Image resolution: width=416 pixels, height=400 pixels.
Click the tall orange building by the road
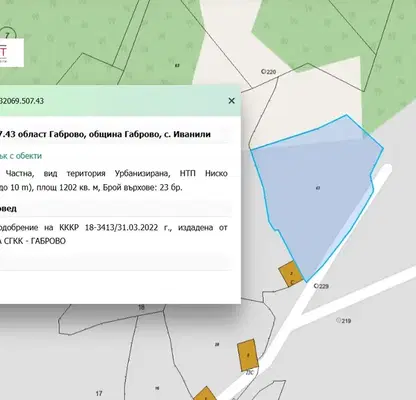pos(248,355)
